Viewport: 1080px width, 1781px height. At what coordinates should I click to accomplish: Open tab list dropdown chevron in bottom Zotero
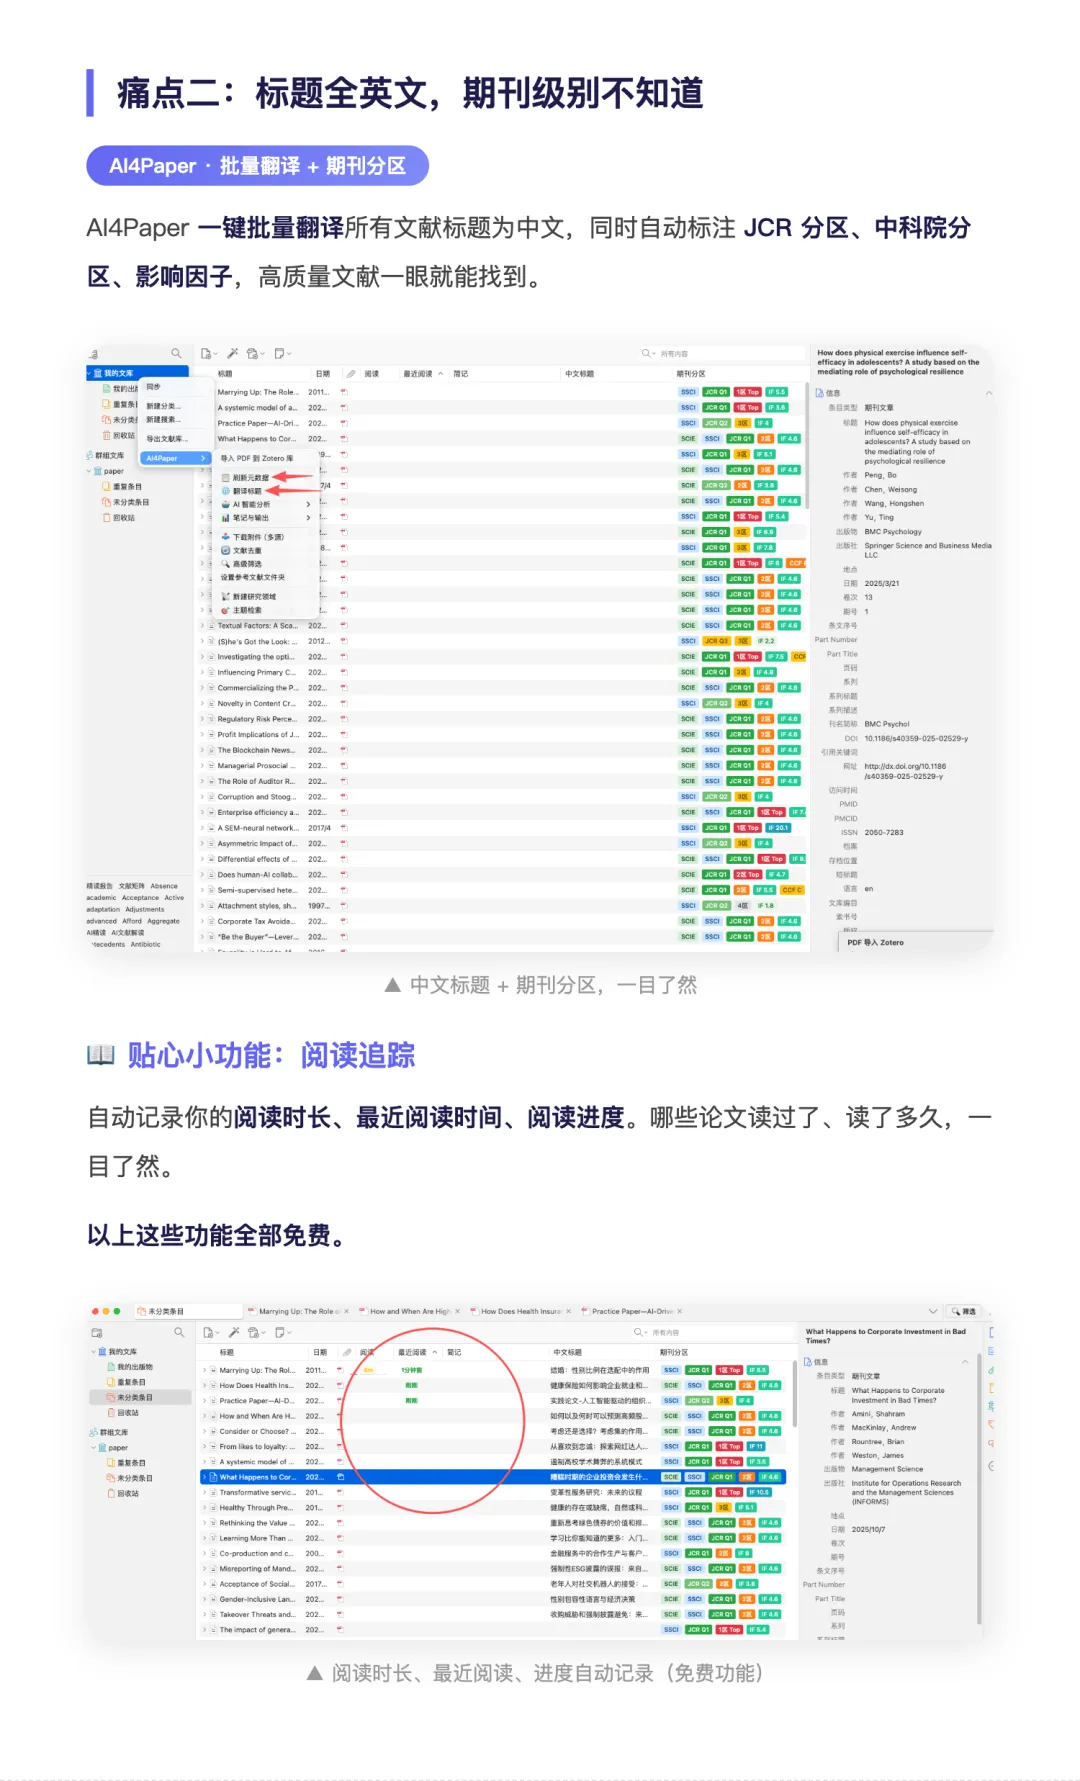coord(933,1311)
